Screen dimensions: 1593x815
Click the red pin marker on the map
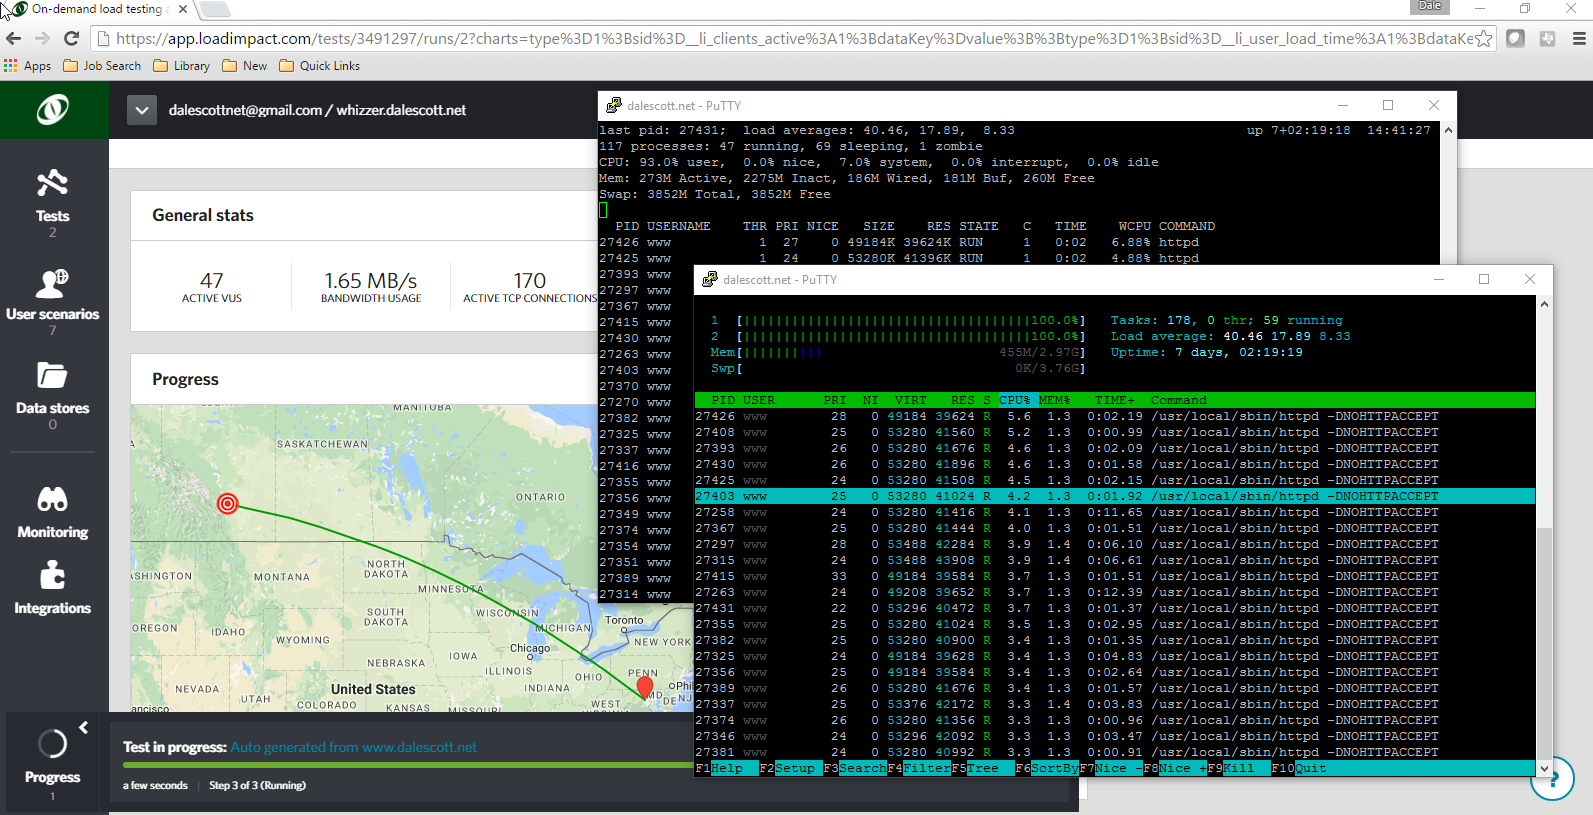click(645, 687)
